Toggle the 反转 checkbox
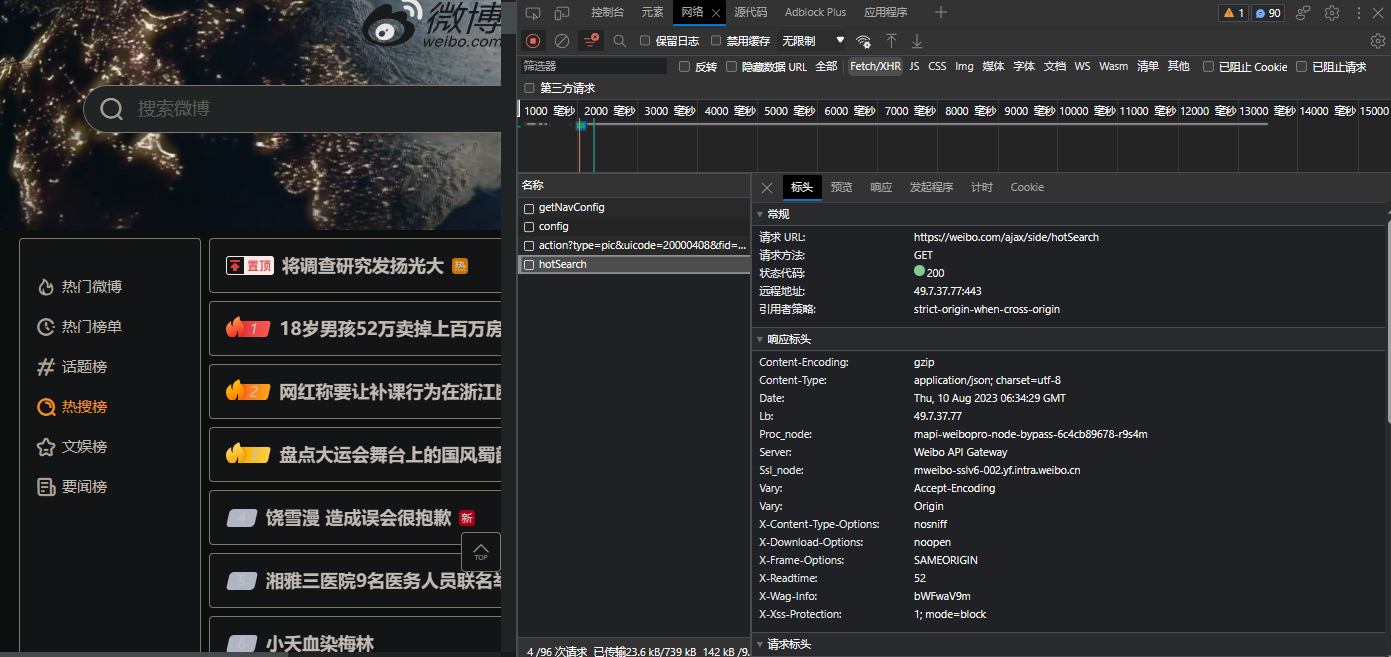 click(x=685, y=67)
